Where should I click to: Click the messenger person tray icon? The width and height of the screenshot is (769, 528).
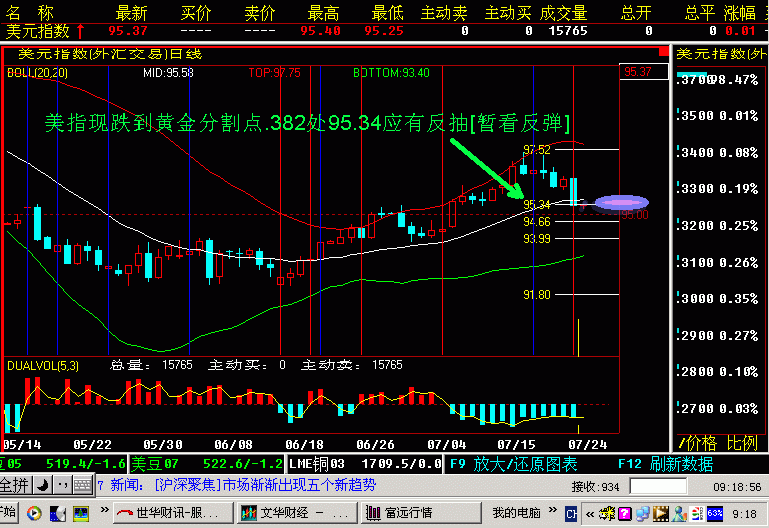[679, 513]
